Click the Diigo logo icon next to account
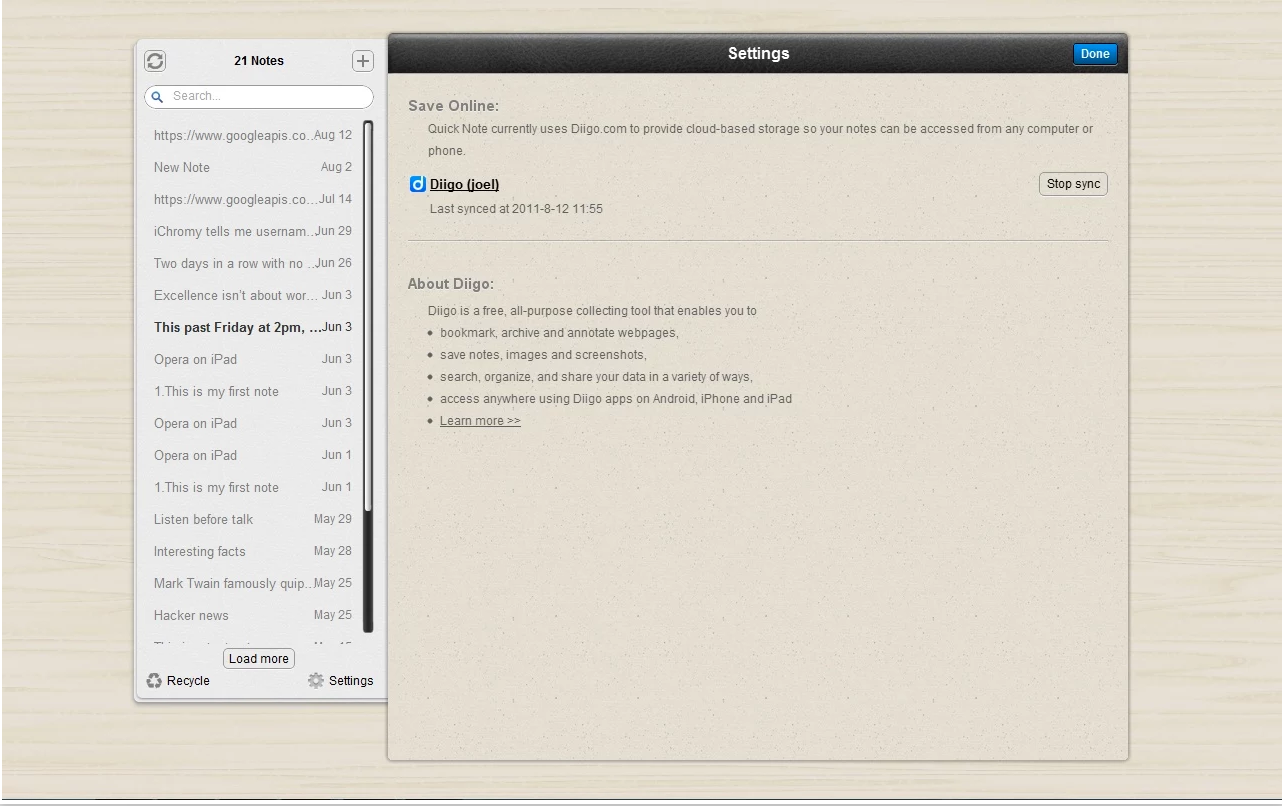The image size is (1282, 806). 418,184
